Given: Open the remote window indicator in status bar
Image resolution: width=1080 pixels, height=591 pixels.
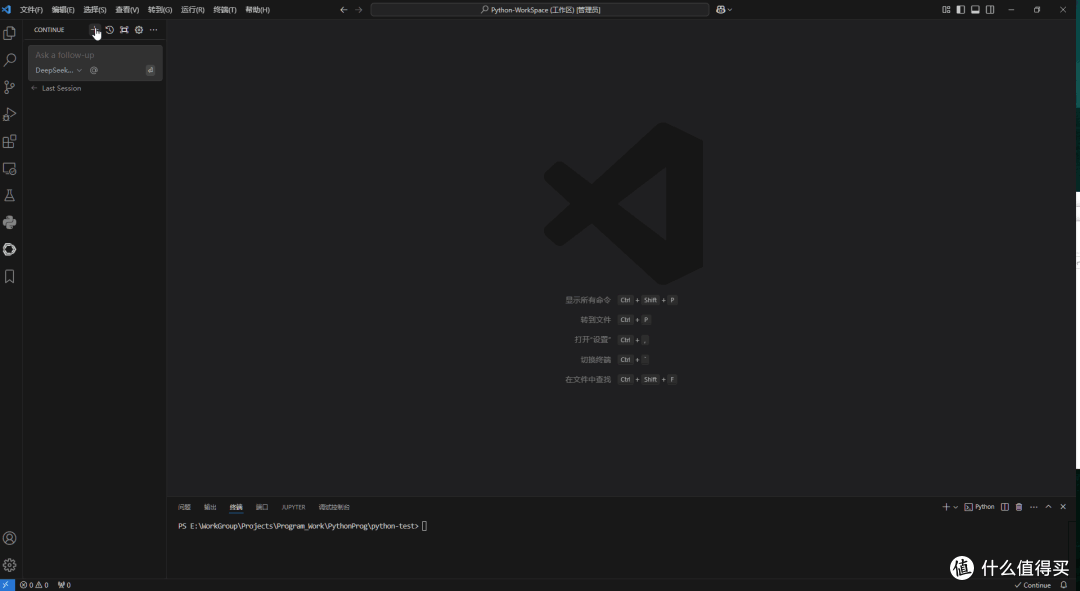Looking at the screenshot, I should (8, 585).
